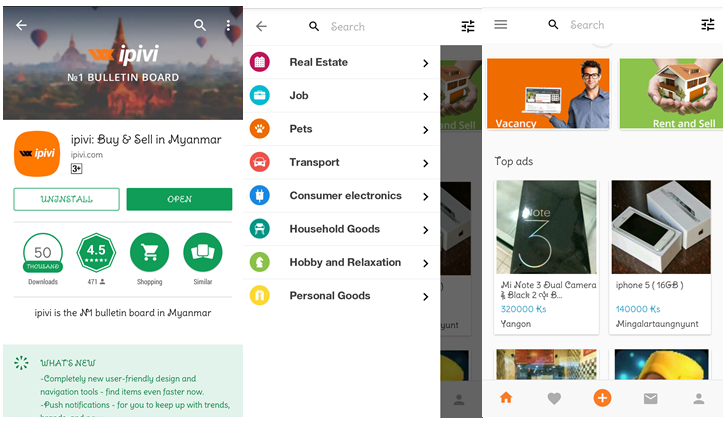Tap the dimmed profile icon behind the category menu

[459, 400]
